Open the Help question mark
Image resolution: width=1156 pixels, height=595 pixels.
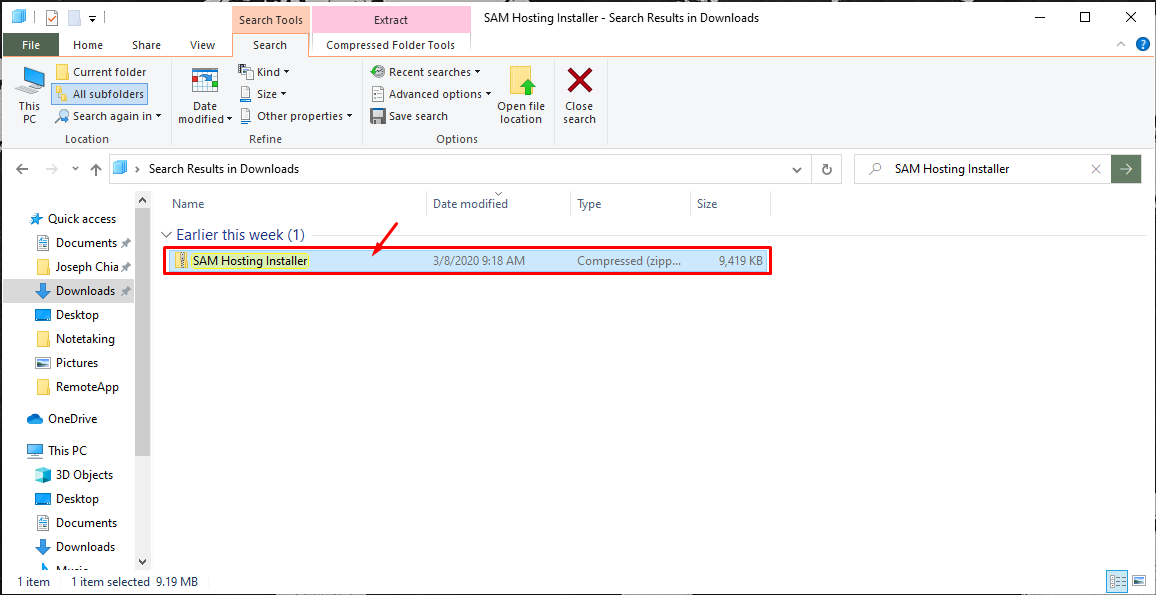pyautogui.click(x=1142, y=44)
